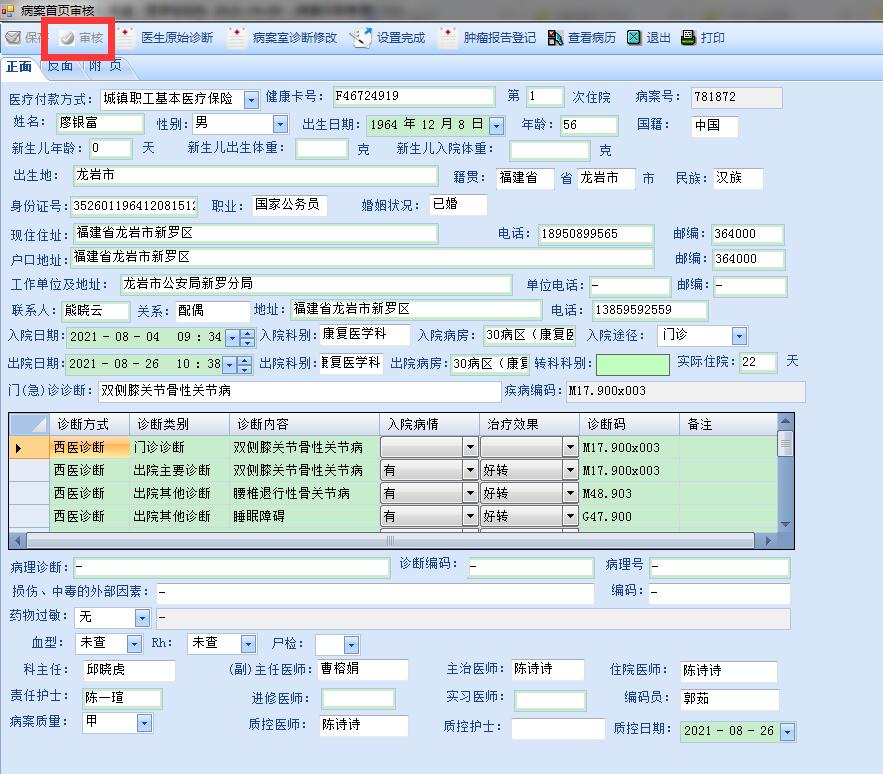Switch to the 附页 tab
This screenshot has width=883, height=774.
(x=105, y=66)
